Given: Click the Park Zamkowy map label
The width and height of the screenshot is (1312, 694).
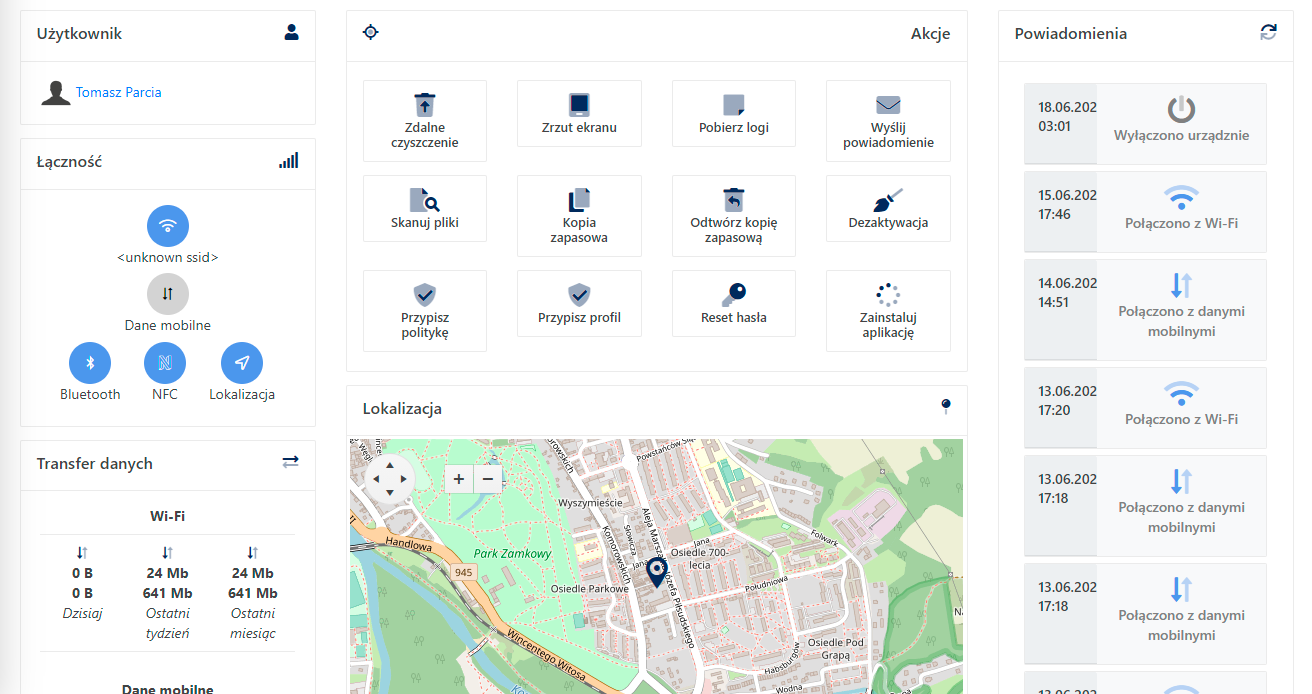Looking at the screenshot, I should (x=512, y=553).
